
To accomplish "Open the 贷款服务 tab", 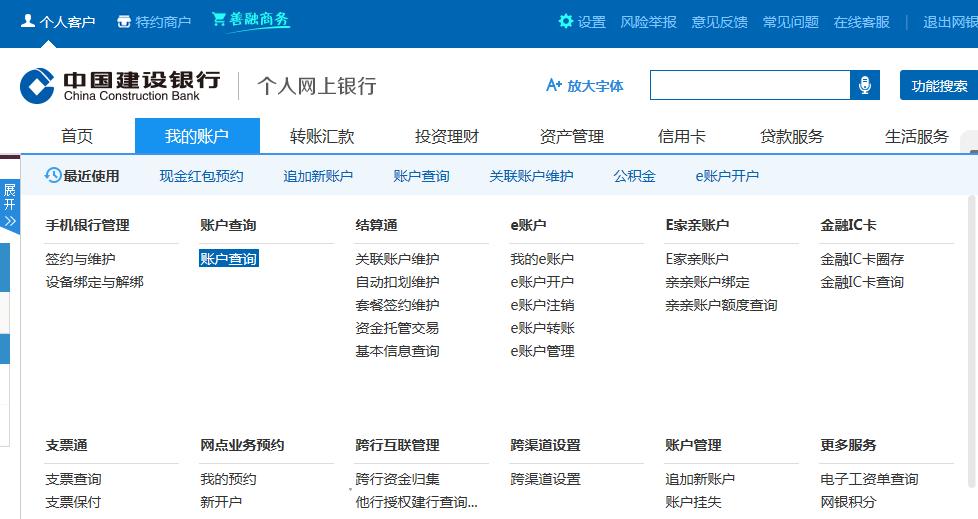I will pos(792,136).
